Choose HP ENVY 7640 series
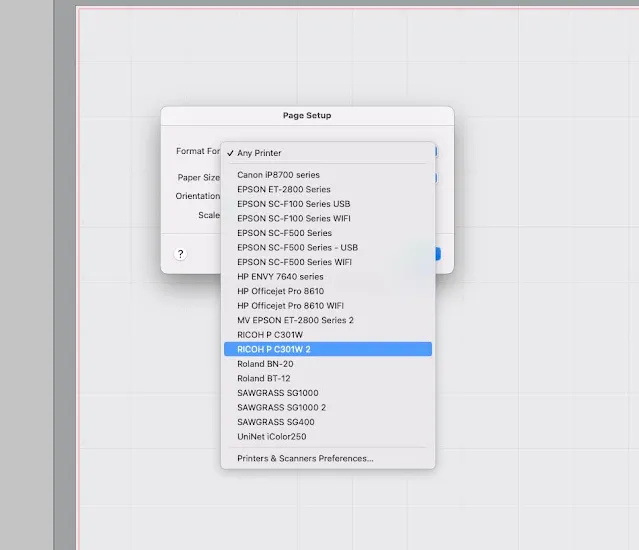Screen dimensions: 639x550 pos(328,277)
